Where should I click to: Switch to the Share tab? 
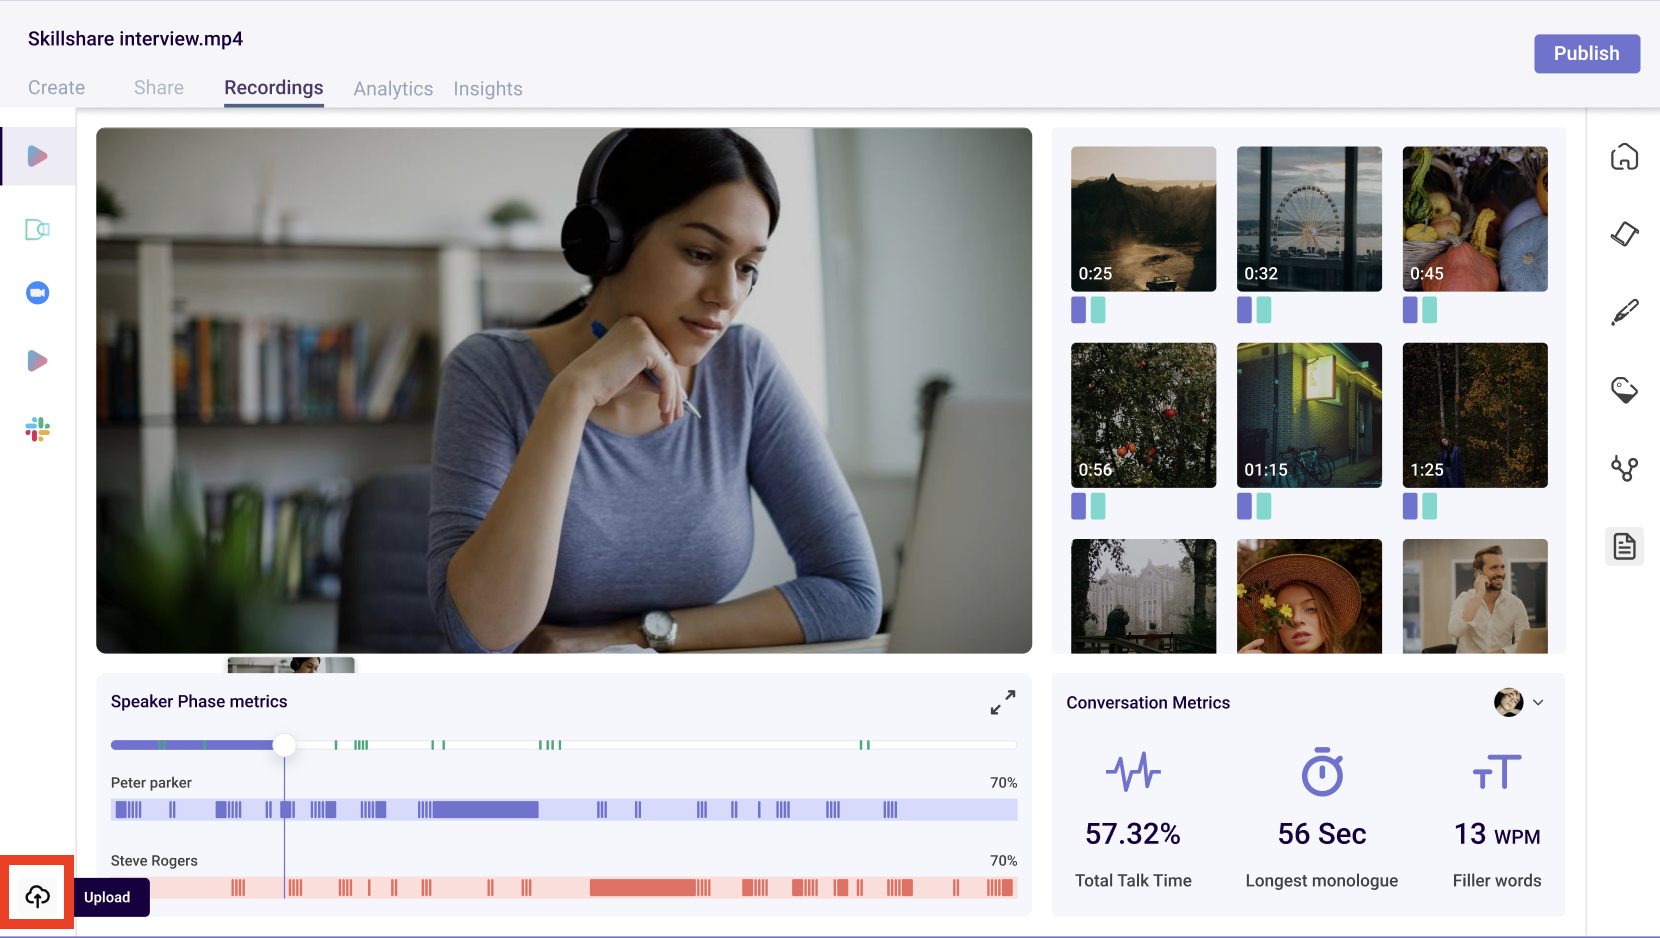click(159, 87)
